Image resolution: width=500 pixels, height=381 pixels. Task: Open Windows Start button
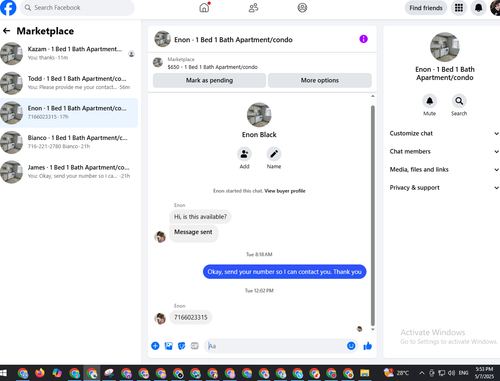pos(4,373)
